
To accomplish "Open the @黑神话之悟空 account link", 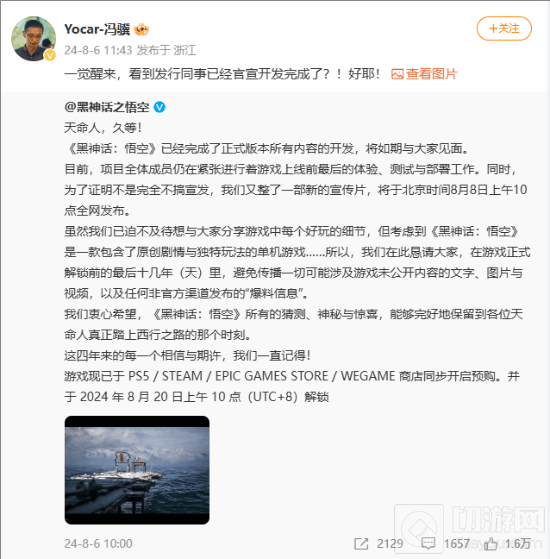I will point(107,107).
